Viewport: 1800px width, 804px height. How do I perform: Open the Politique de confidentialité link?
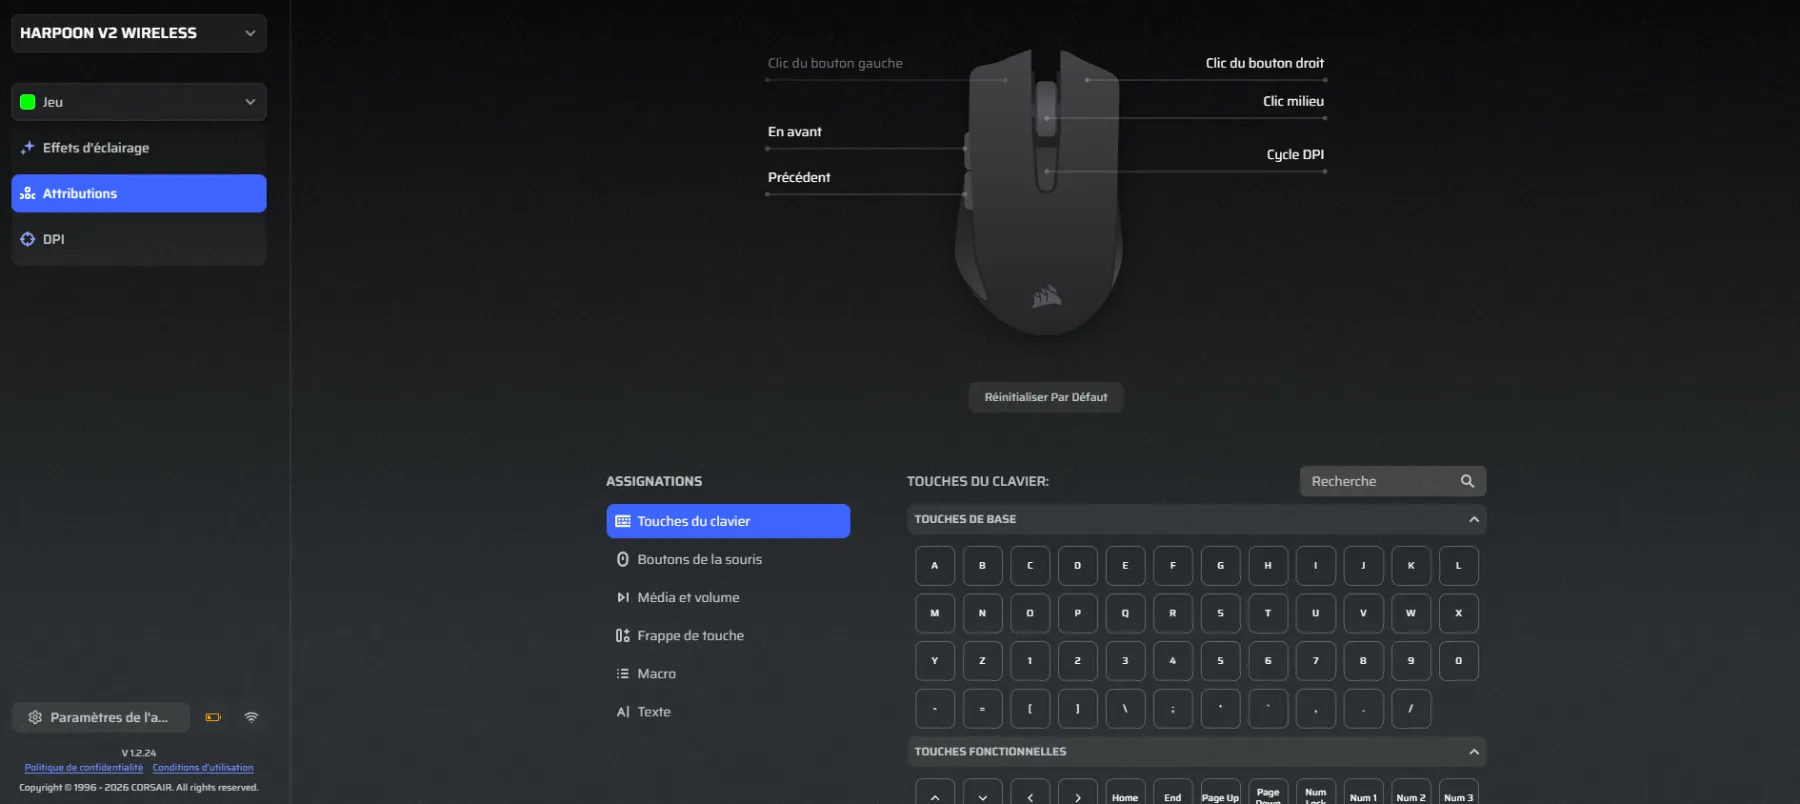pyautogui.click(x=84, y=768)
